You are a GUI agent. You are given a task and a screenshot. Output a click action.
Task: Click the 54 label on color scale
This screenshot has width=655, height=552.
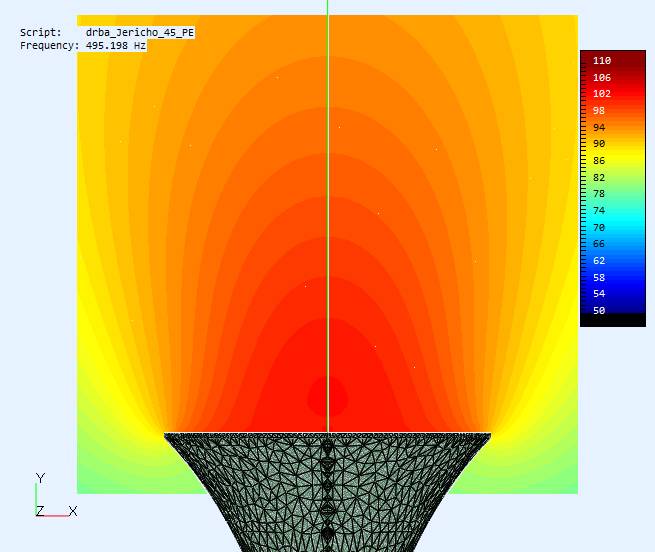(x=599, y=294)
